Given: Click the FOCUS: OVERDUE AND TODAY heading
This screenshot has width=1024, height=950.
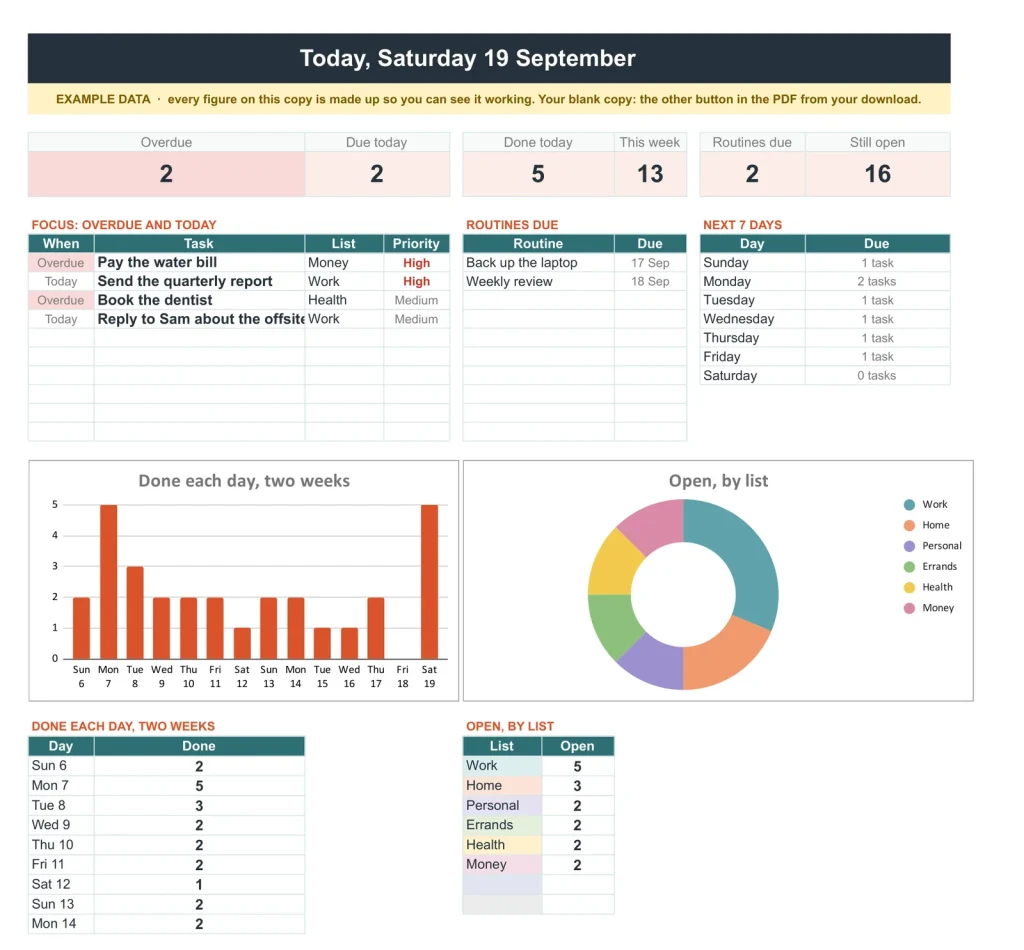Looking at the screenshot, I should (x=124, y=225).
